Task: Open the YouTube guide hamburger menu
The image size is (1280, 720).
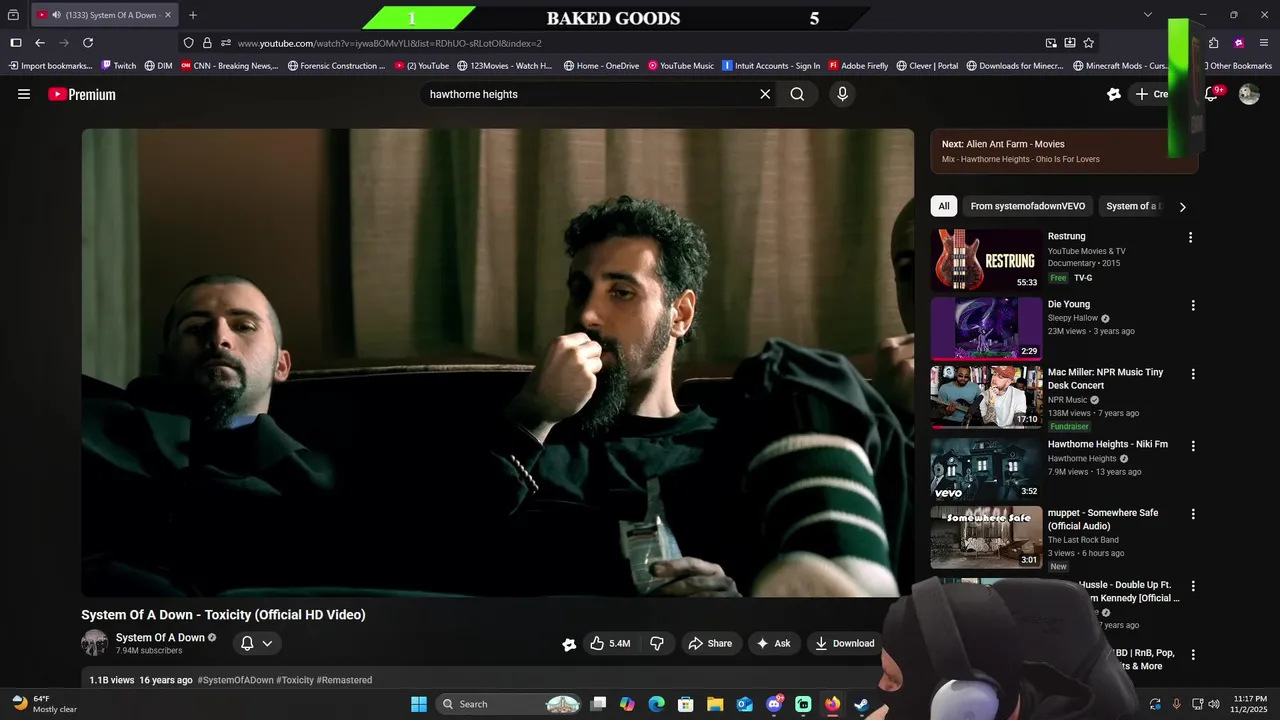Action: coord(24,94)
